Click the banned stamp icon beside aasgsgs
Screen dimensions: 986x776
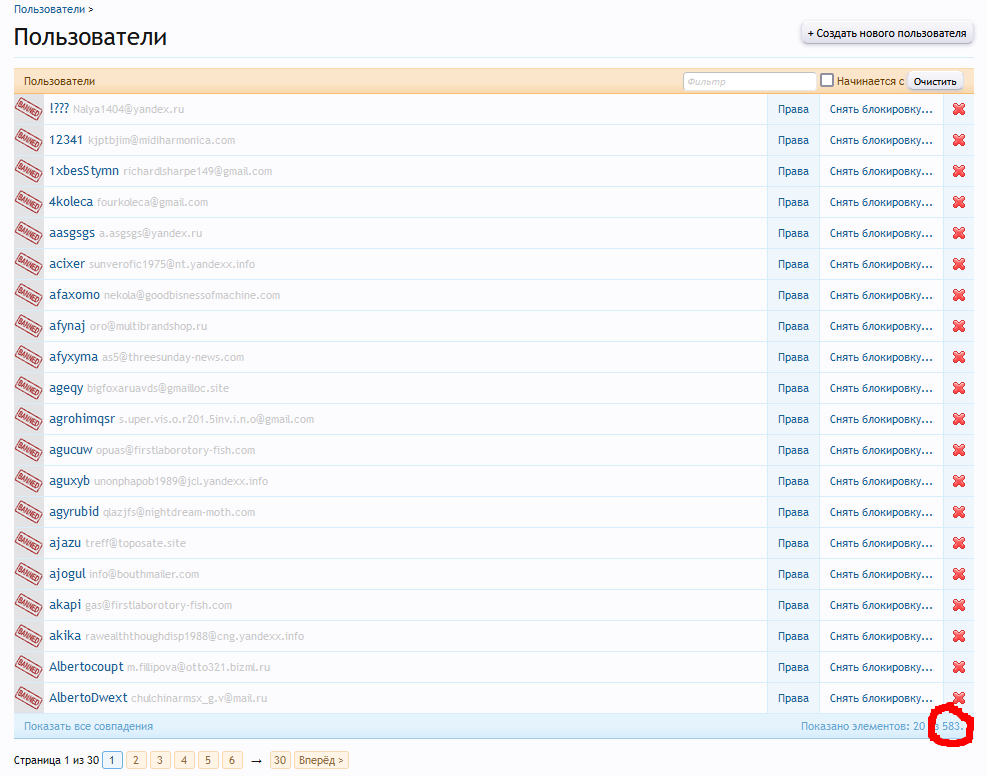pos(29,233)
